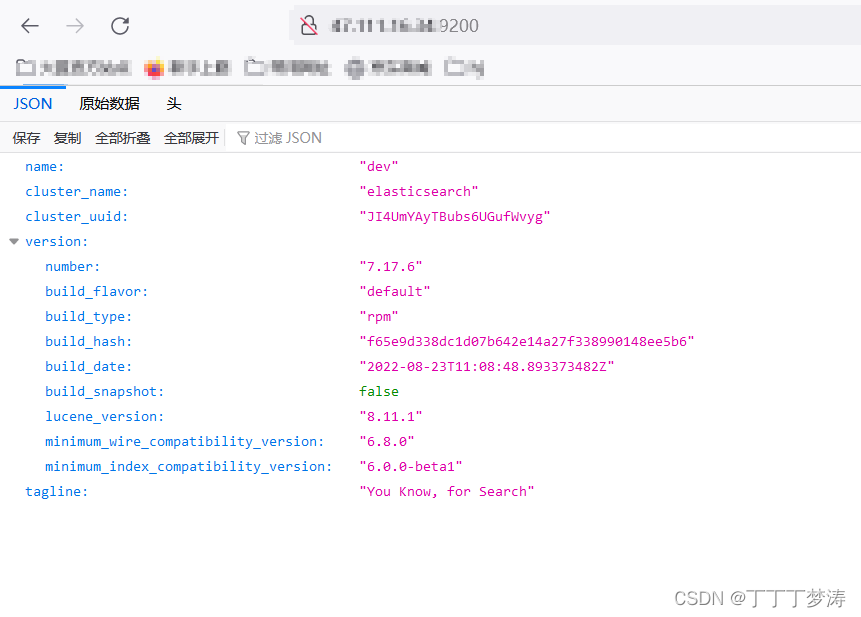The image size is (861, 617).
Task: Switch to the 原始数据 tab
Action: pos(109,104)
